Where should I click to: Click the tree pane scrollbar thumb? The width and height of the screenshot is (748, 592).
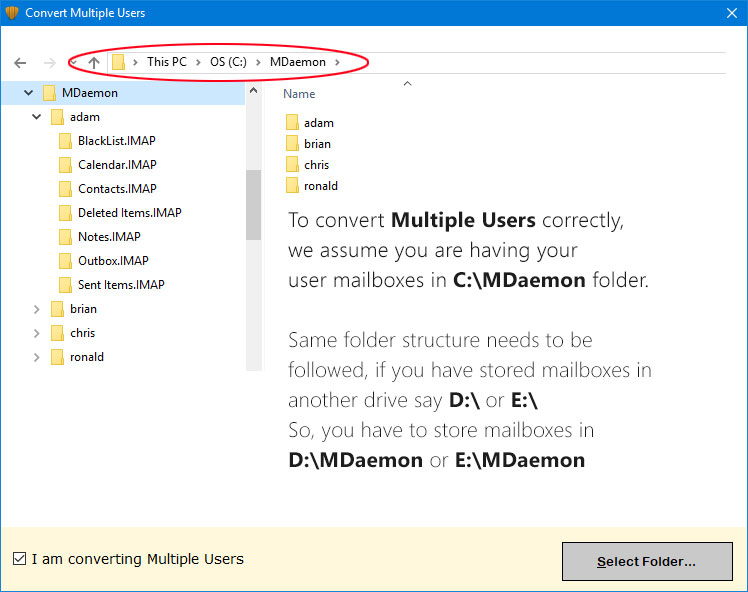pyautogui.click(x=254, y=205)
